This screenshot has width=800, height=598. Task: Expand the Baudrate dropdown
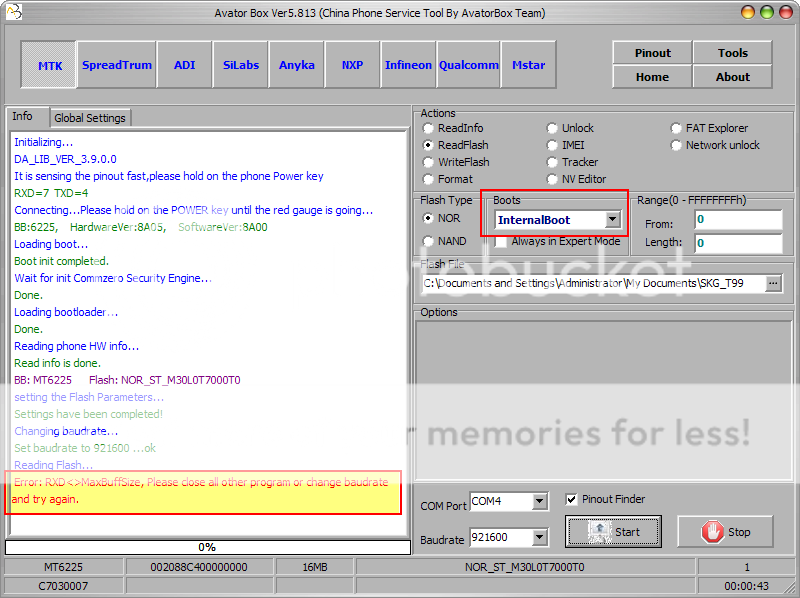(539, 537)
